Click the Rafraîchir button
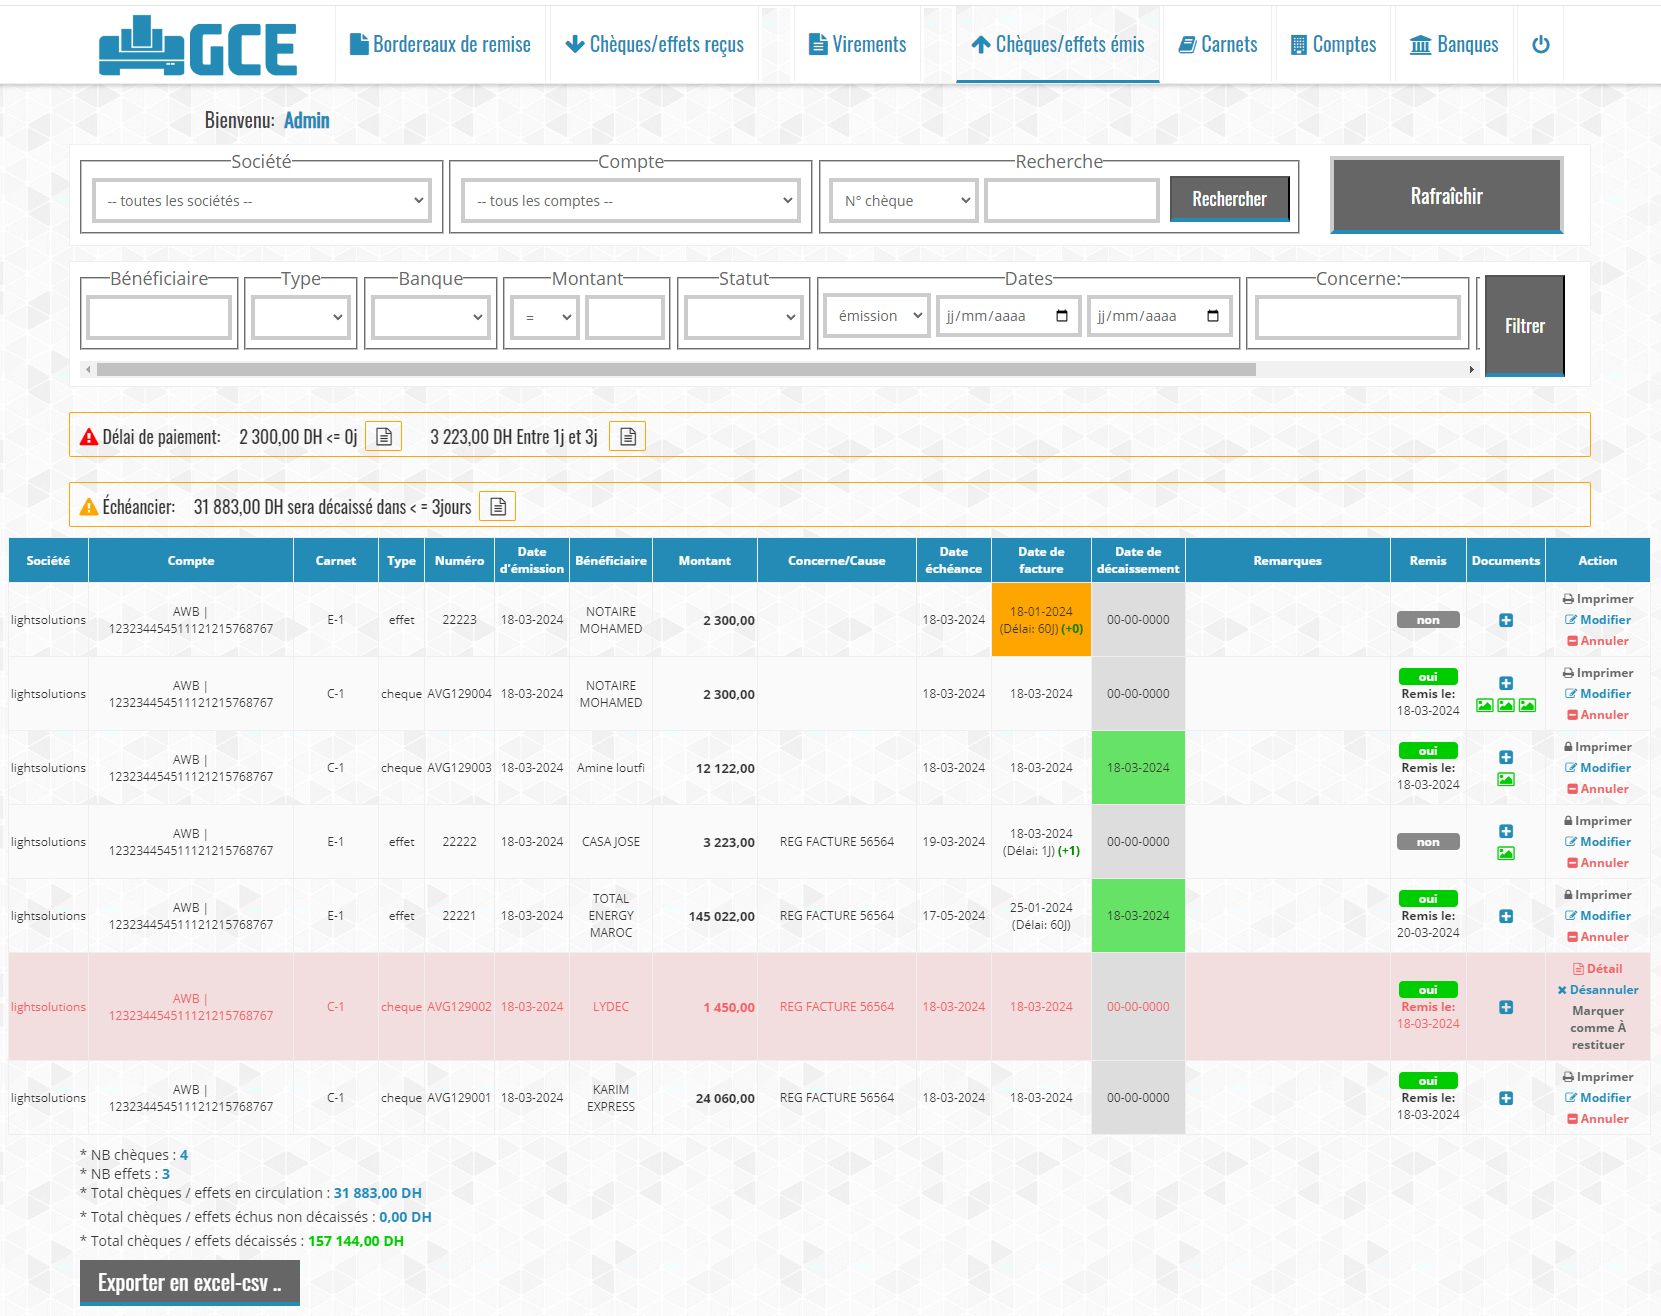 point(1446,196)
